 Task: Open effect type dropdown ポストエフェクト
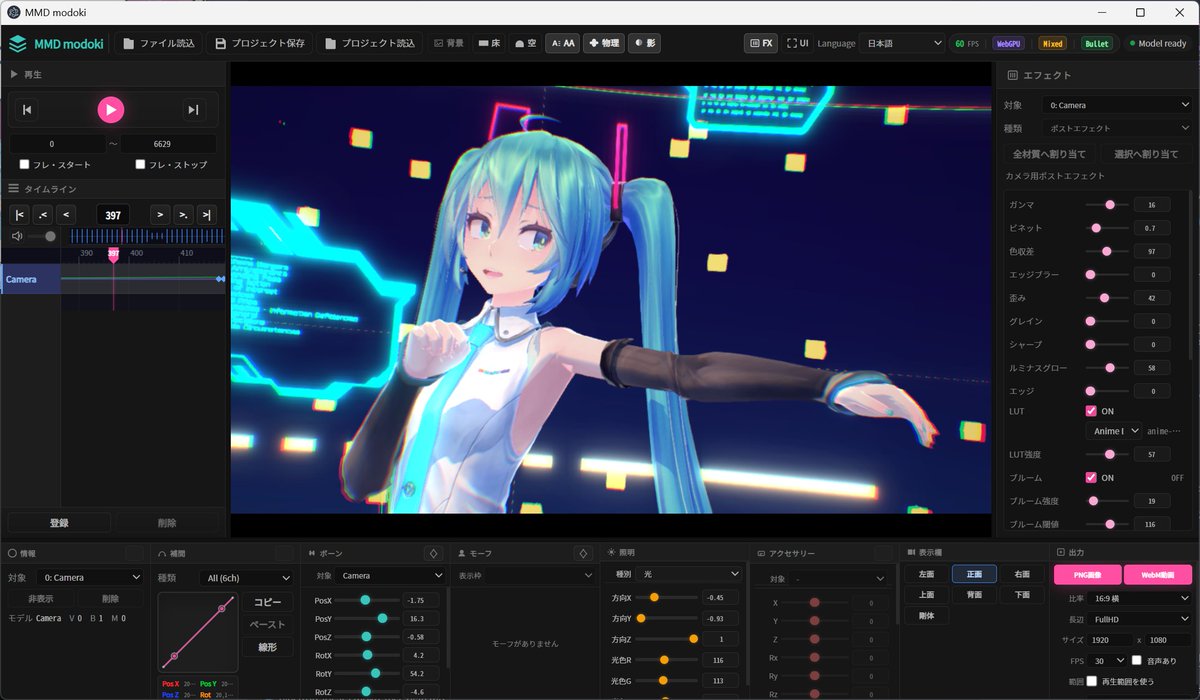(1116, 128)
